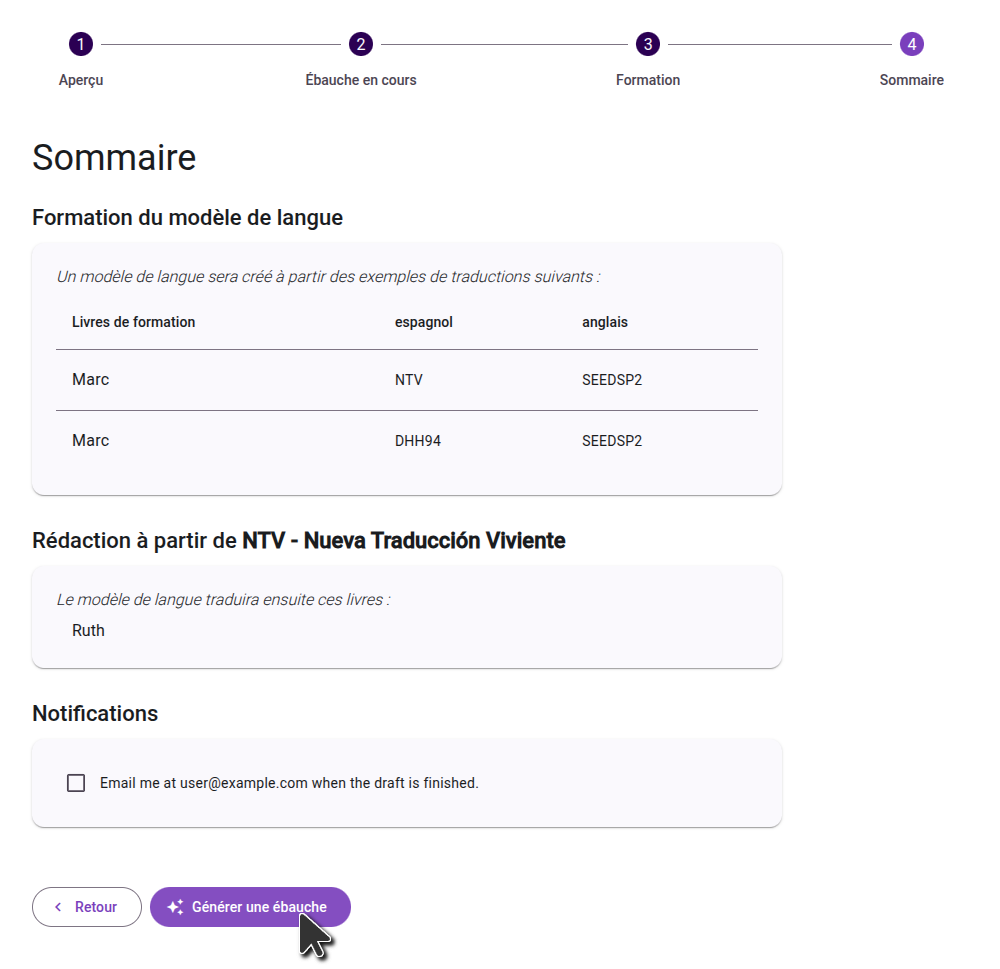1000x969 pixels.
Task: Click the NTV - Nueva Traducción Viviente heading
Action: 403,541
